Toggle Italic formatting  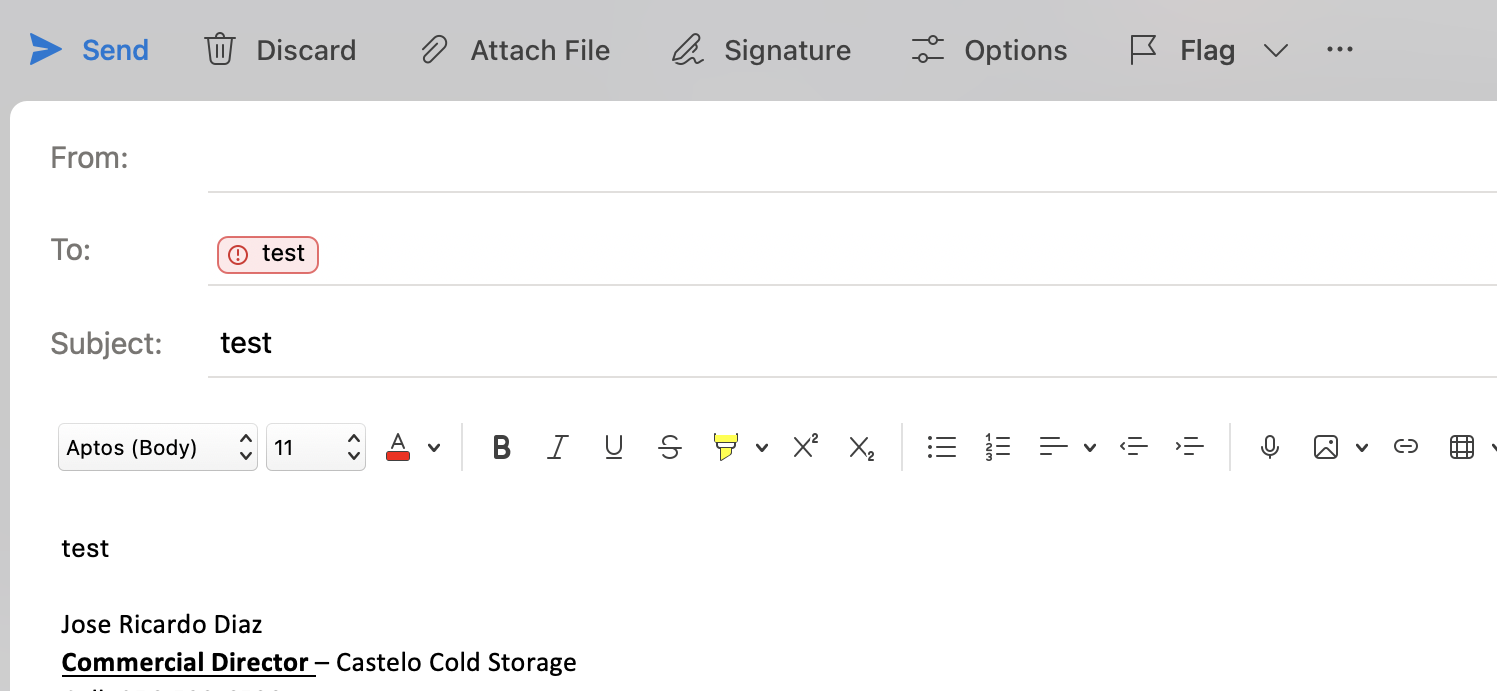tap(558, 447)
